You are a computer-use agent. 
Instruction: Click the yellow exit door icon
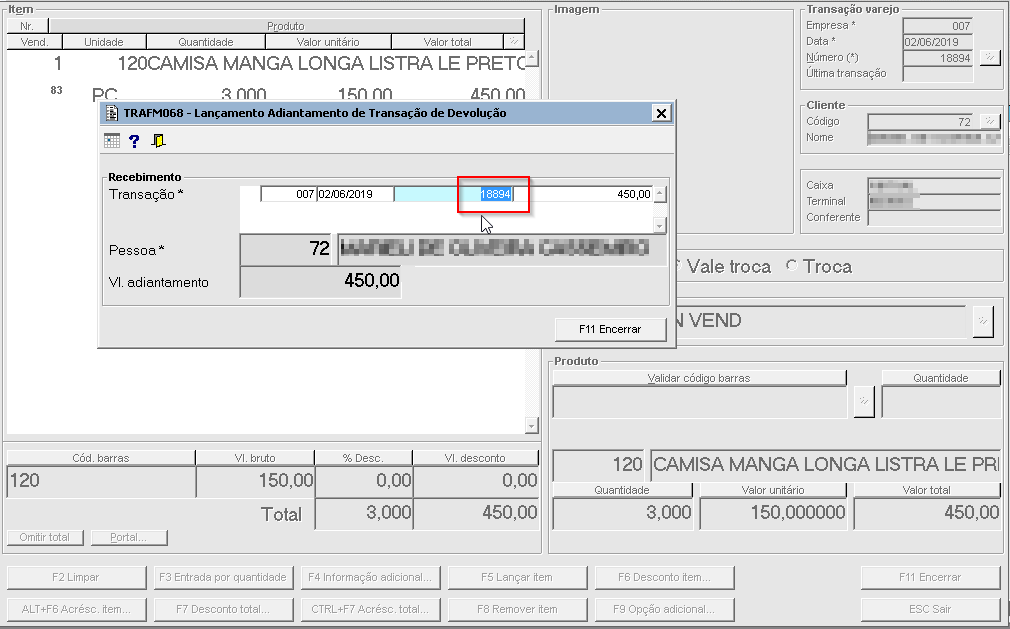(158, 140)
